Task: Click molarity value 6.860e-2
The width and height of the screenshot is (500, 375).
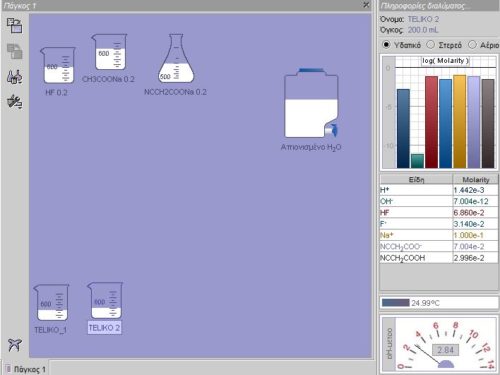Action: pyautogui.click(x=469, y=213)
